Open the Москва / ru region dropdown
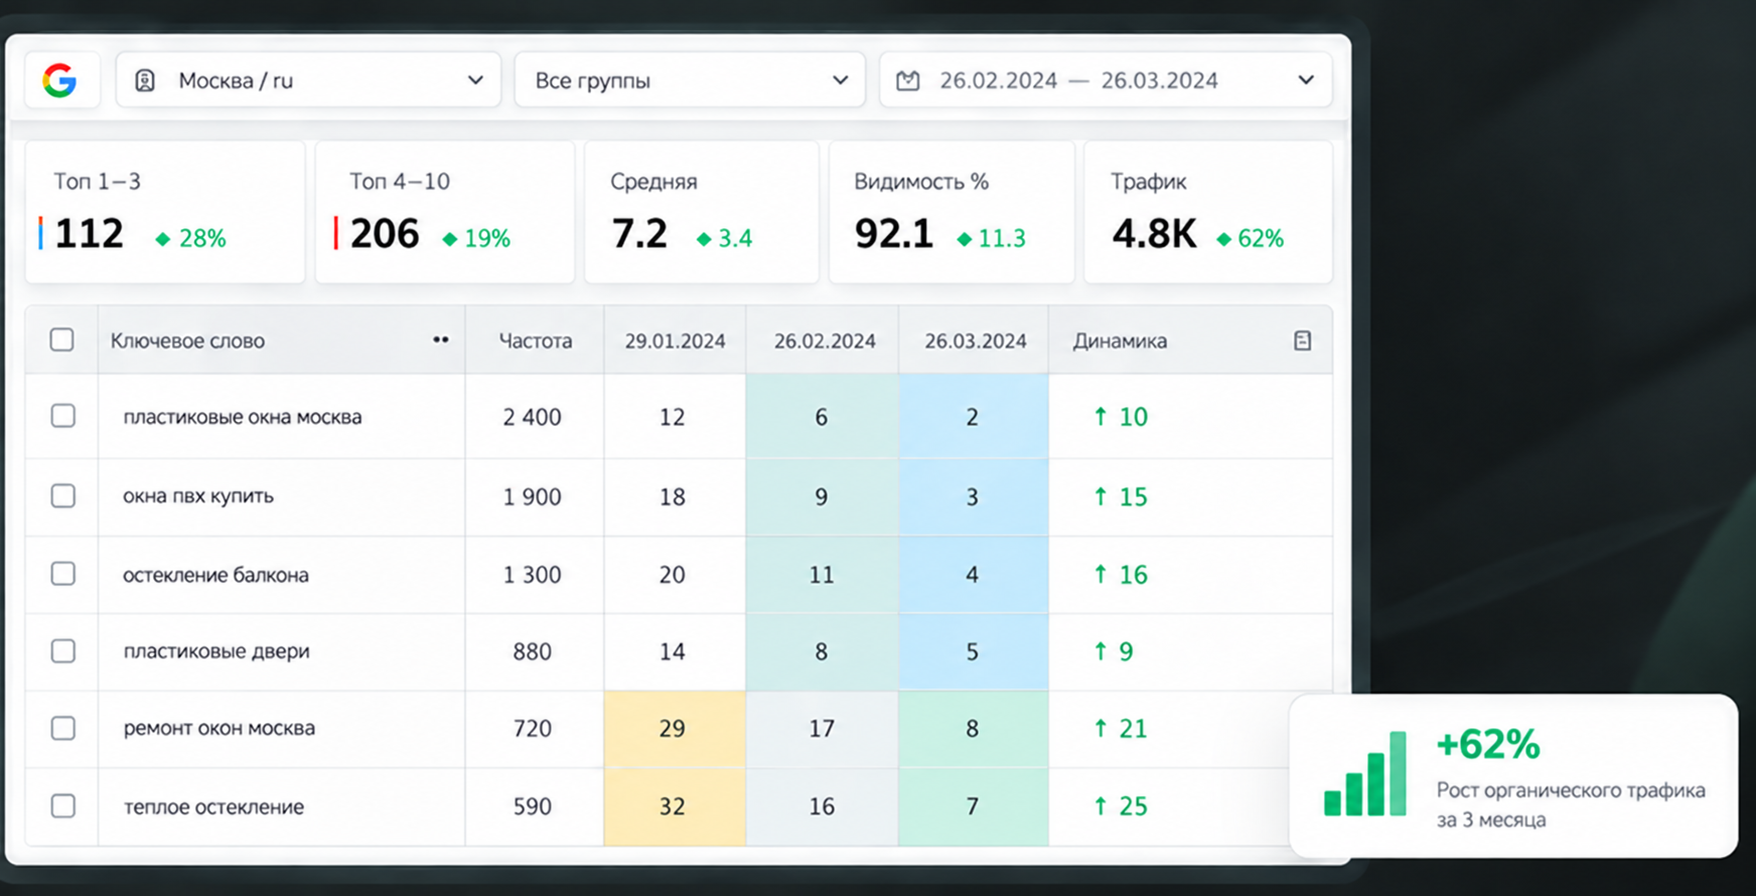 pyautogui.click(x=308, y=80)
